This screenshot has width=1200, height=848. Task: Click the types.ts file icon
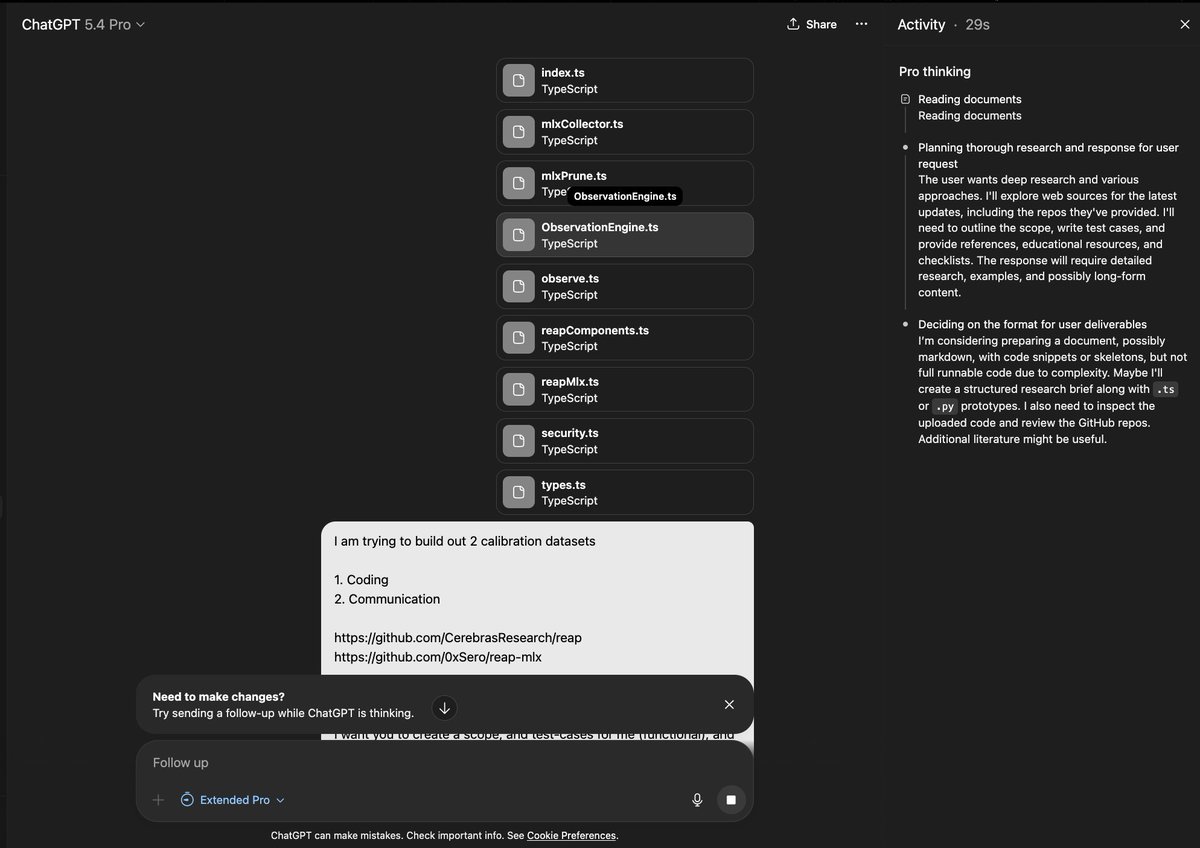coord(518,492)
